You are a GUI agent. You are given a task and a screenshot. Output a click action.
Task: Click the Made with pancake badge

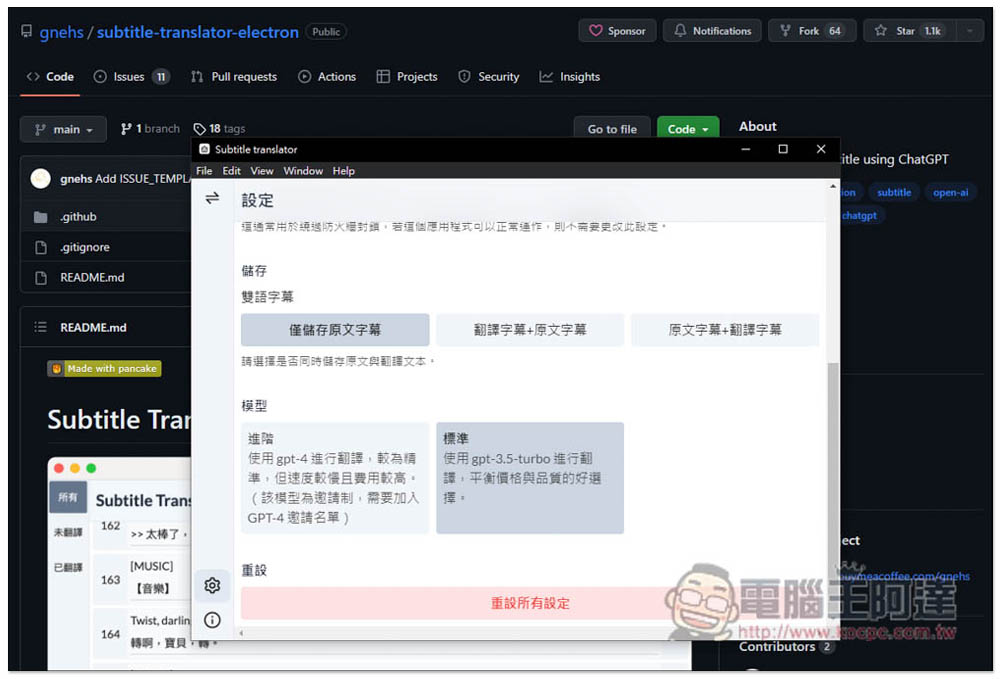coord(105,369)
